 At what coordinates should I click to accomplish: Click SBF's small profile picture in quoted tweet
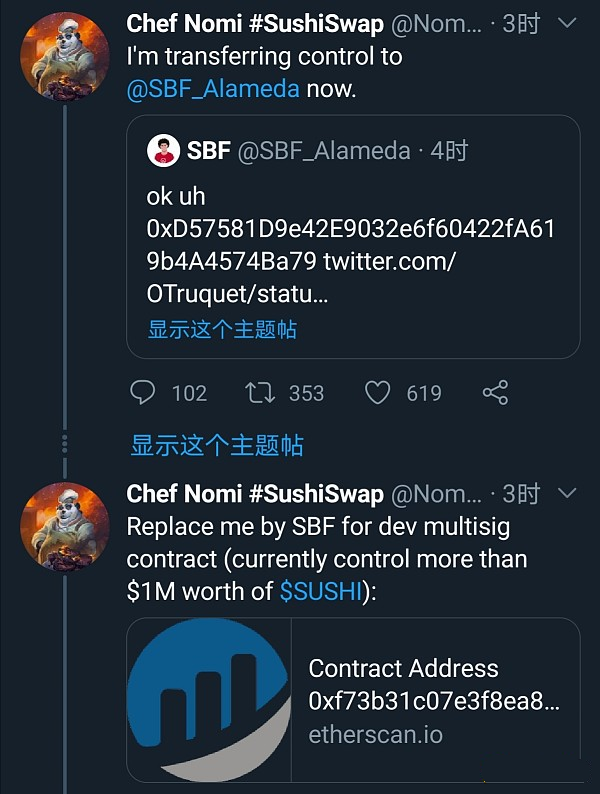click(x=163, y=151)
